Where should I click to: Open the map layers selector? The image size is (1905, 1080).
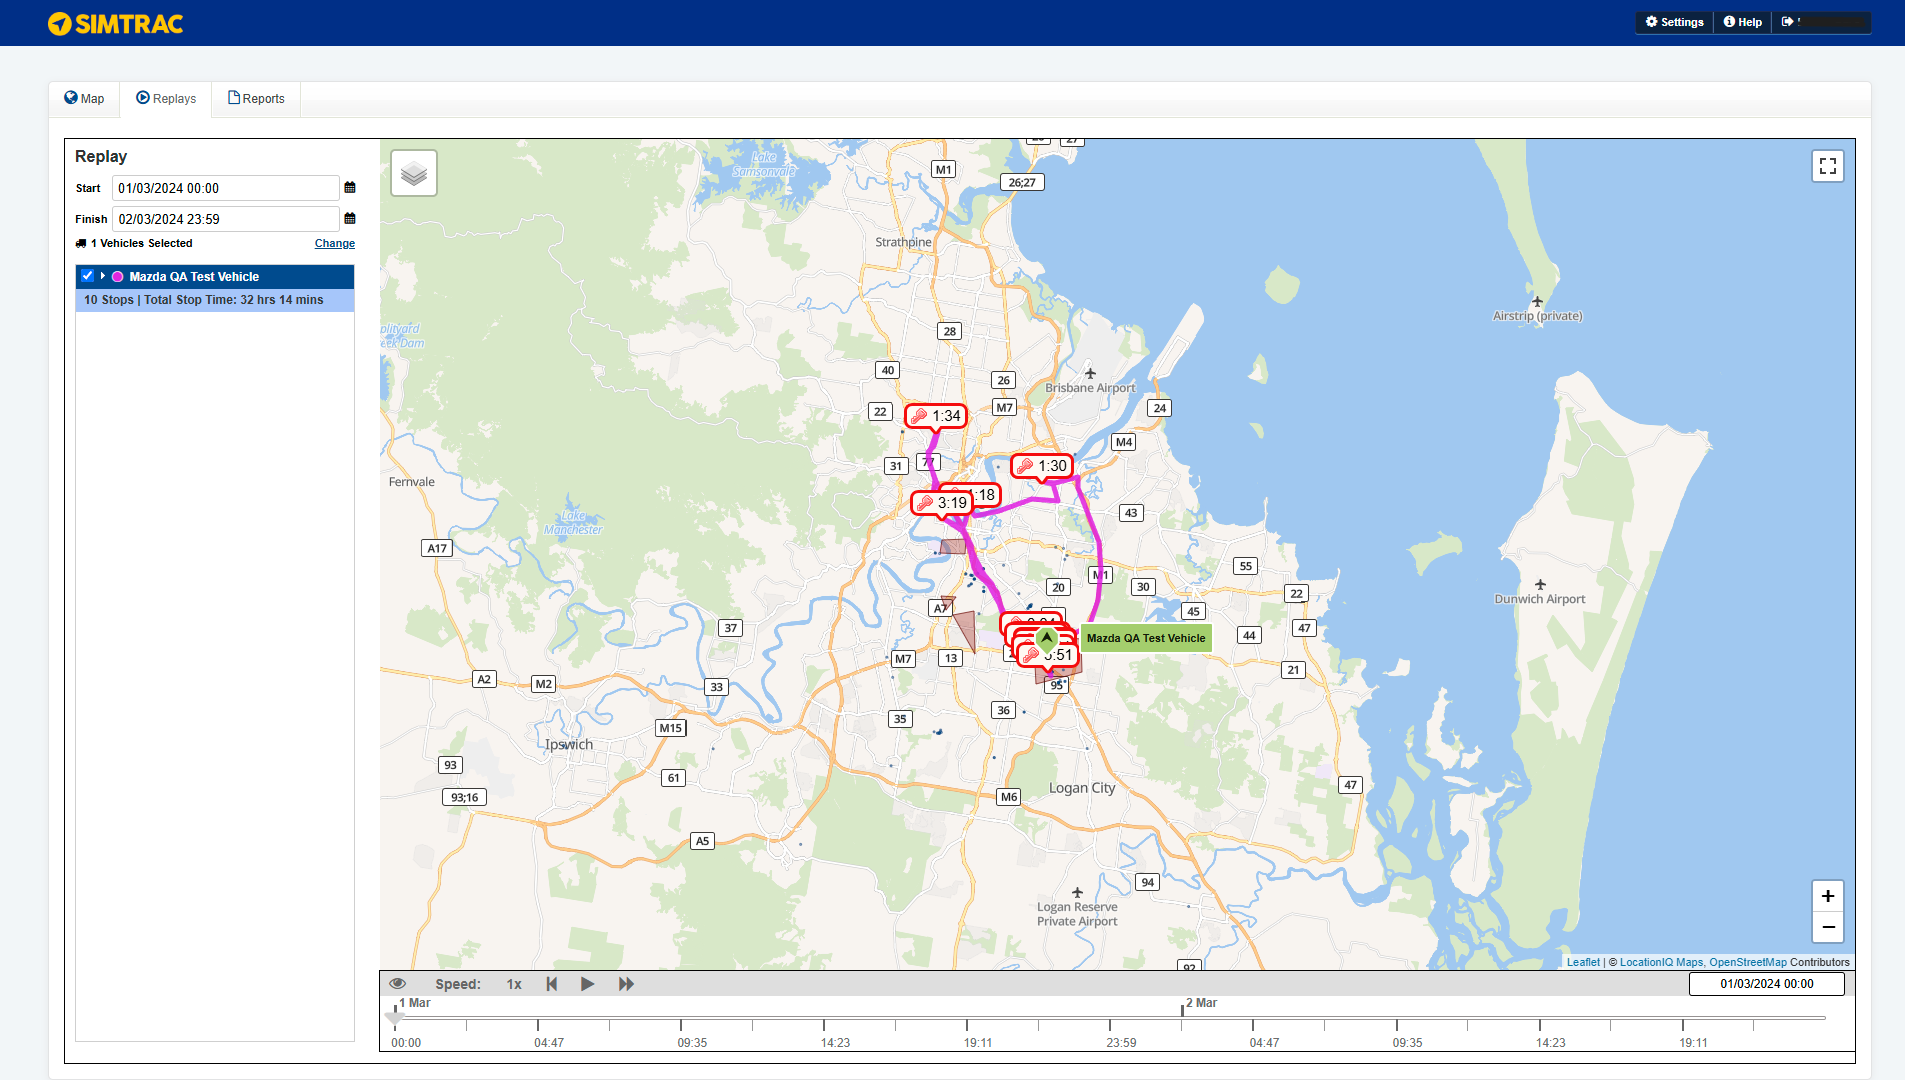click(413, 174)
